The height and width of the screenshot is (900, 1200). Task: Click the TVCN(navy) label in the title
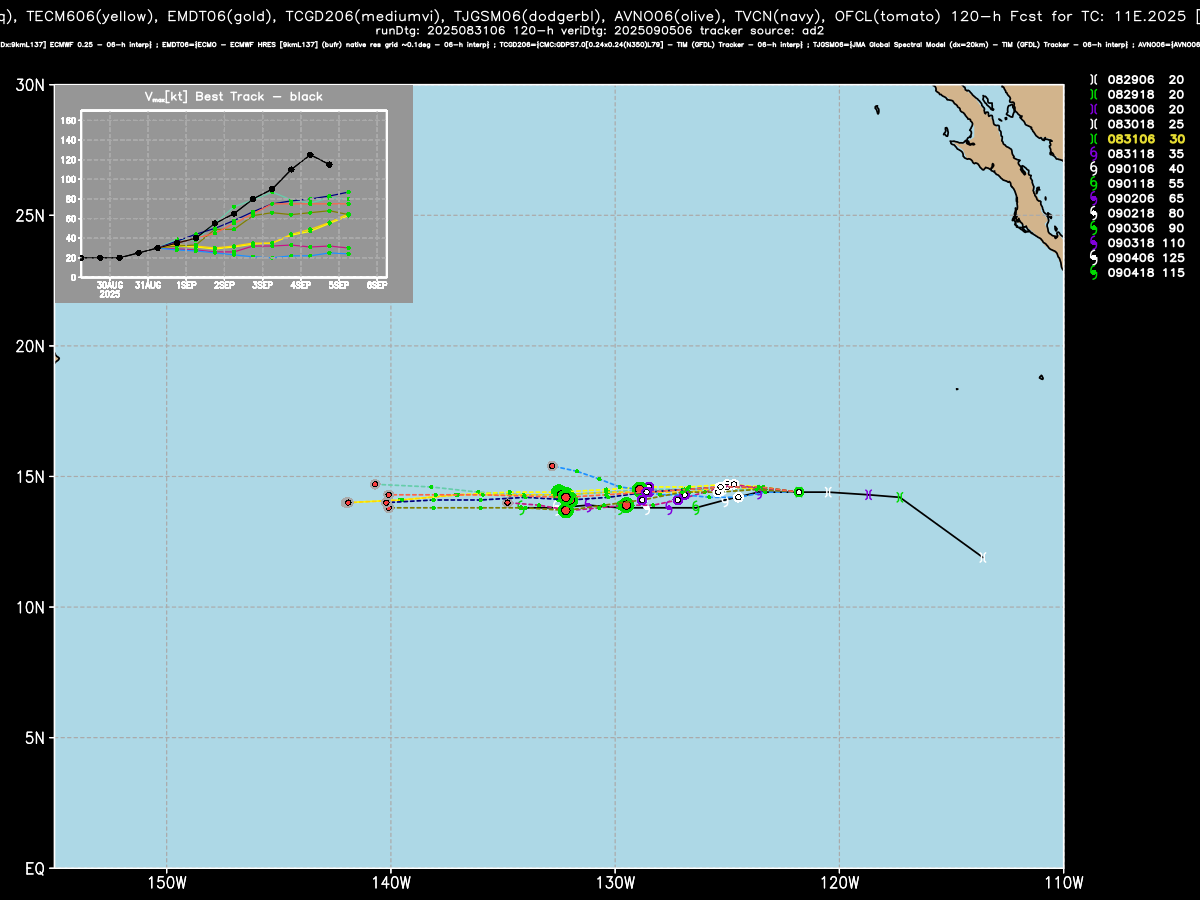point(778,14)
